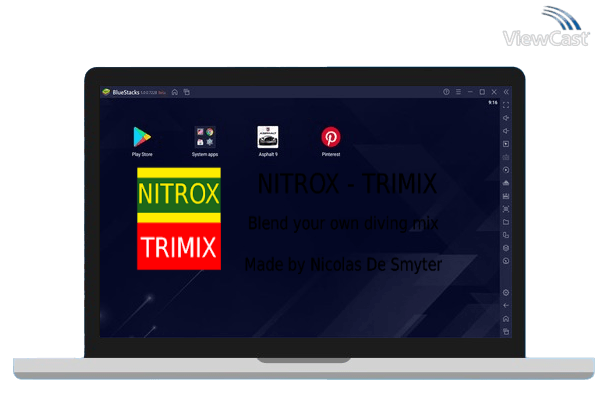Click the hexagon eco mode sidebar icon
The image size is (602, 414).
pos(506,248)
